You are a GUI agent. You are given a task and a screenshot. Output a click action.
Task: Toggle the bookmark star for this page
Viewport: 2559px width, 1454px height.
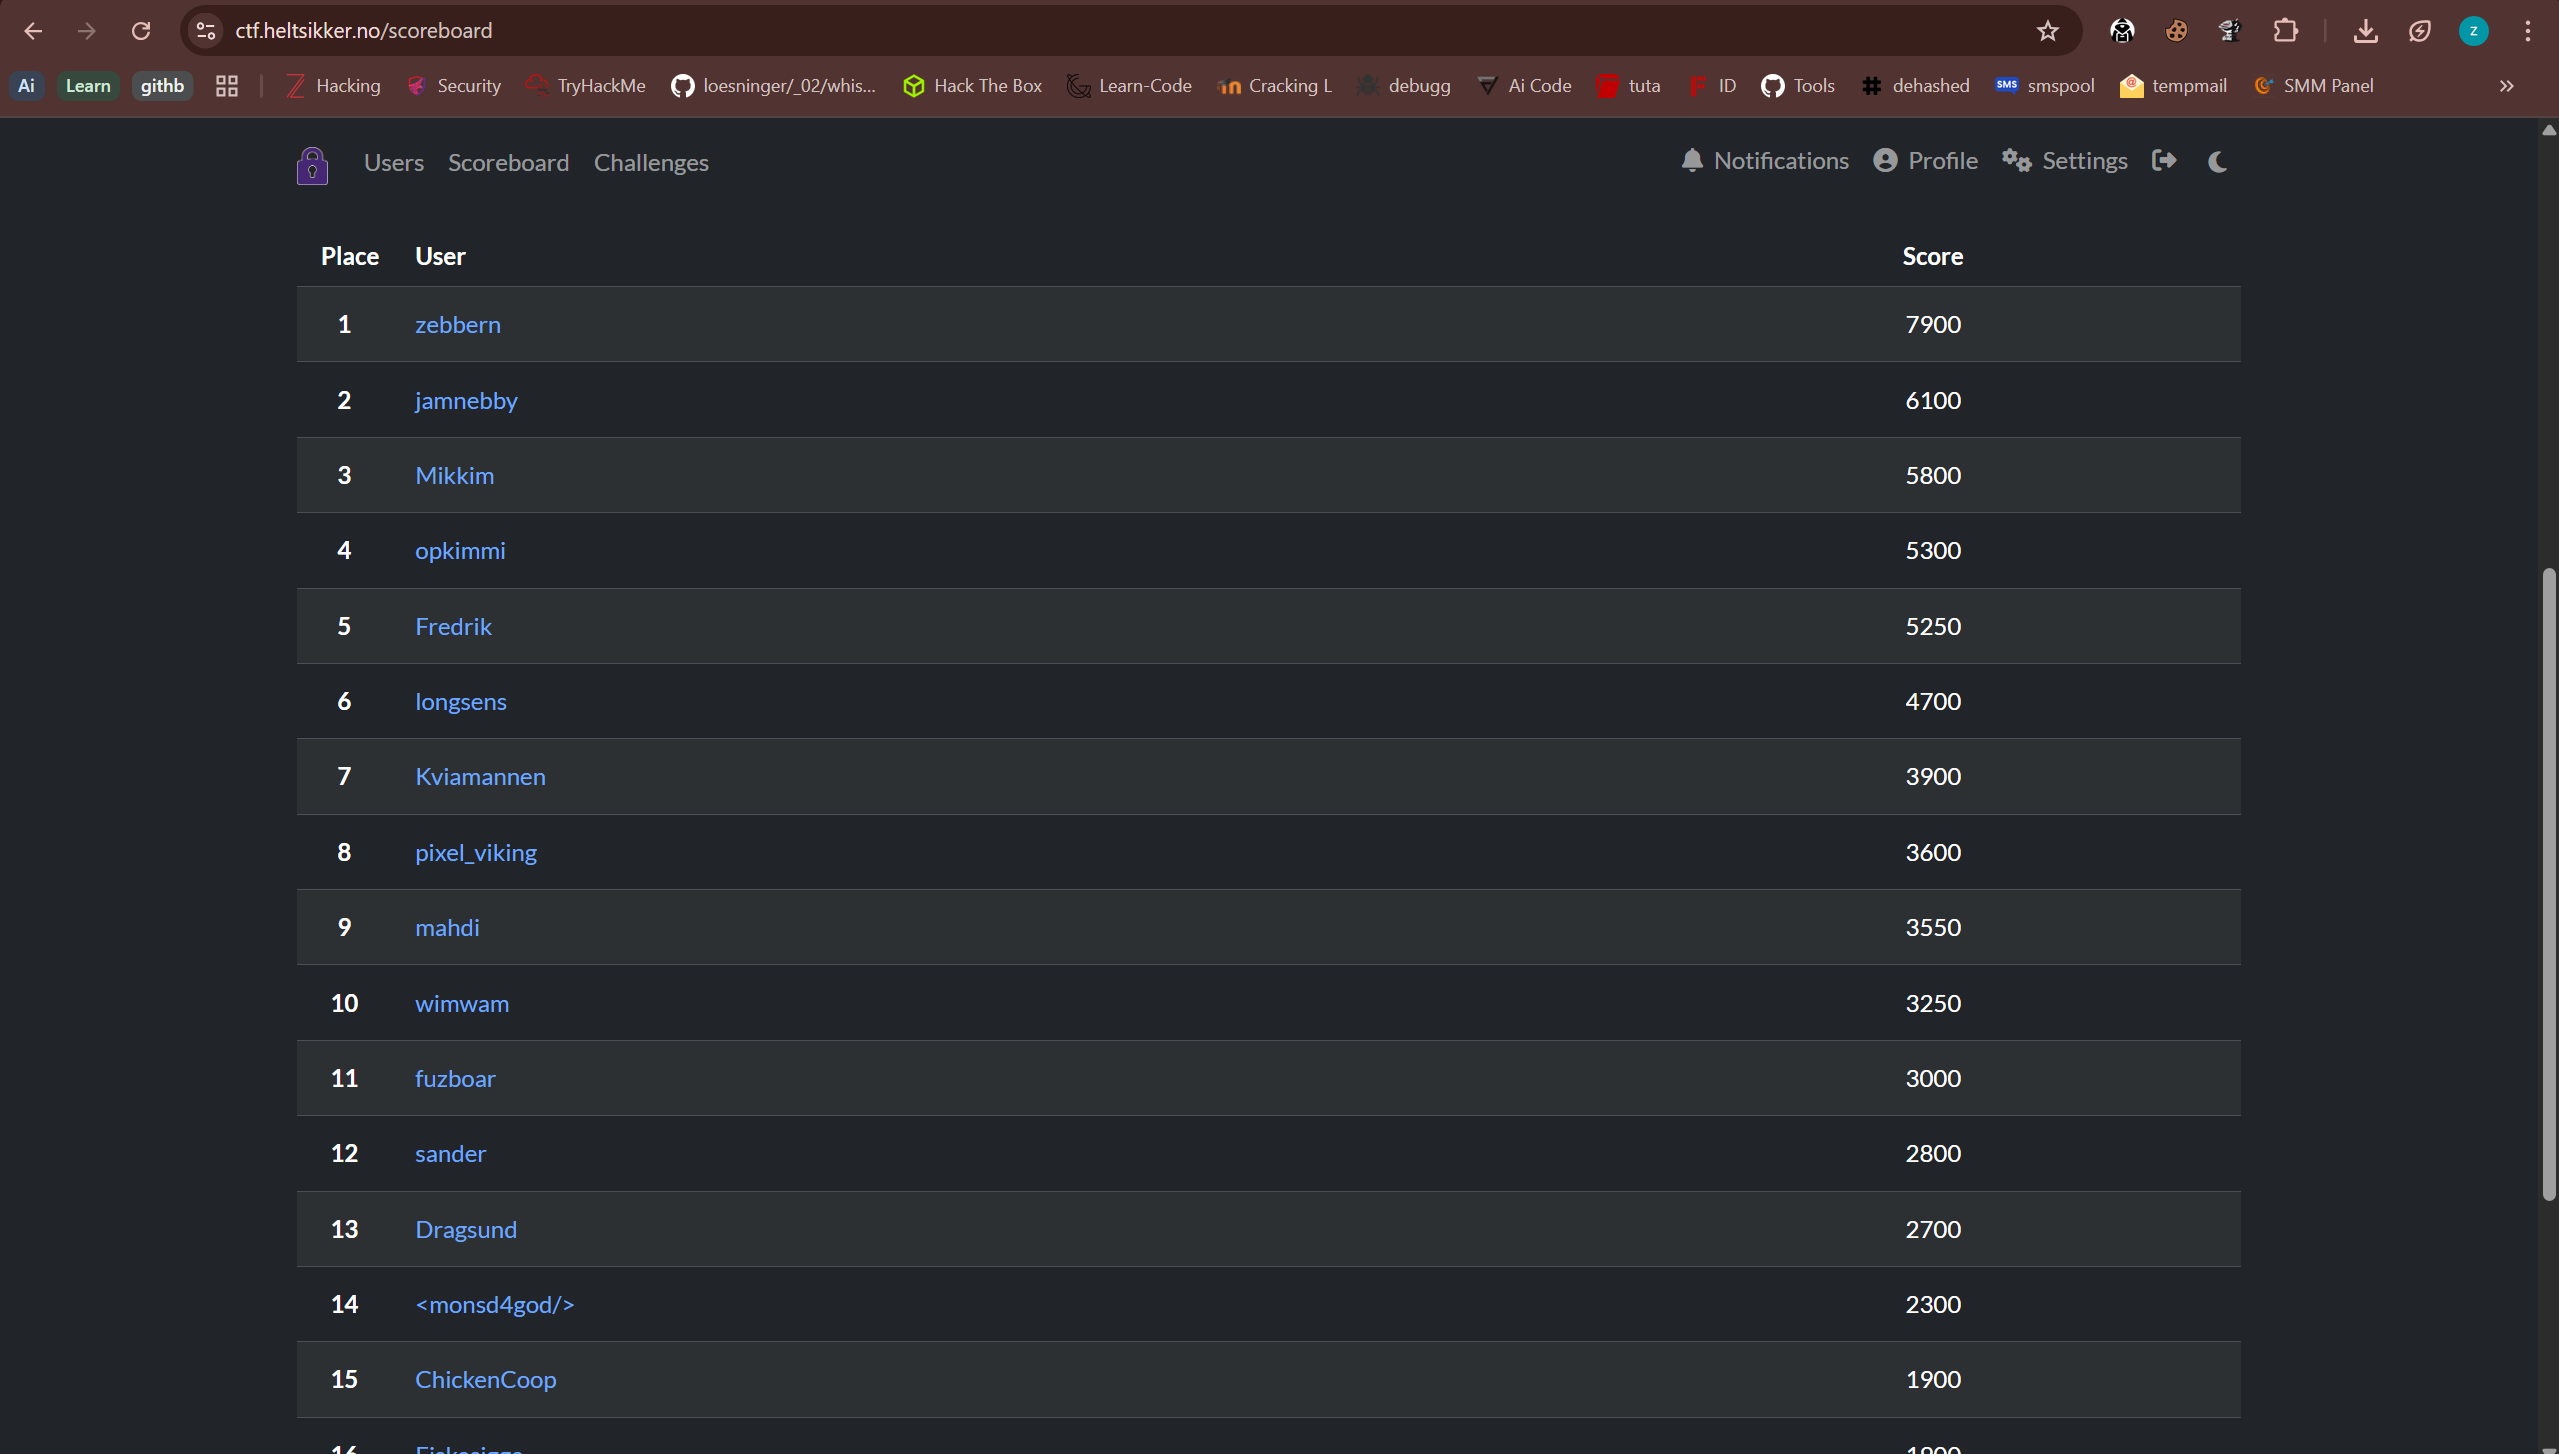[x=2046, y=30]
